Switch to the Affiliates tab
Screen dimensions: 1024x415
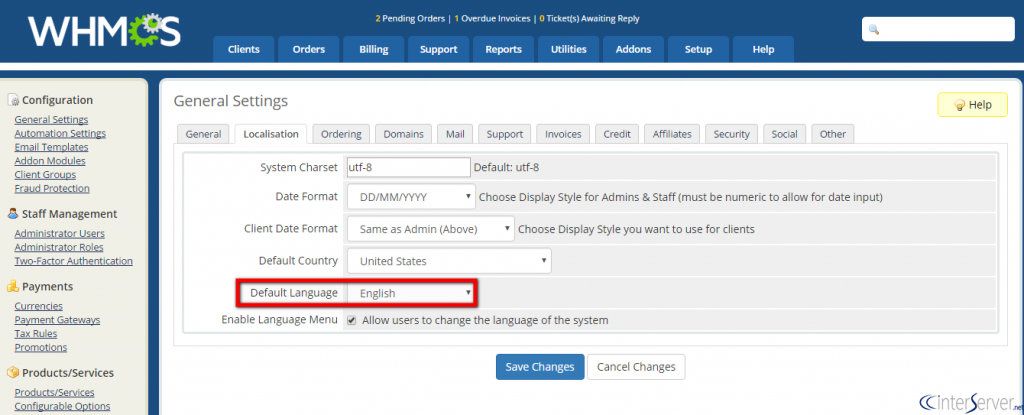point(672,134)
